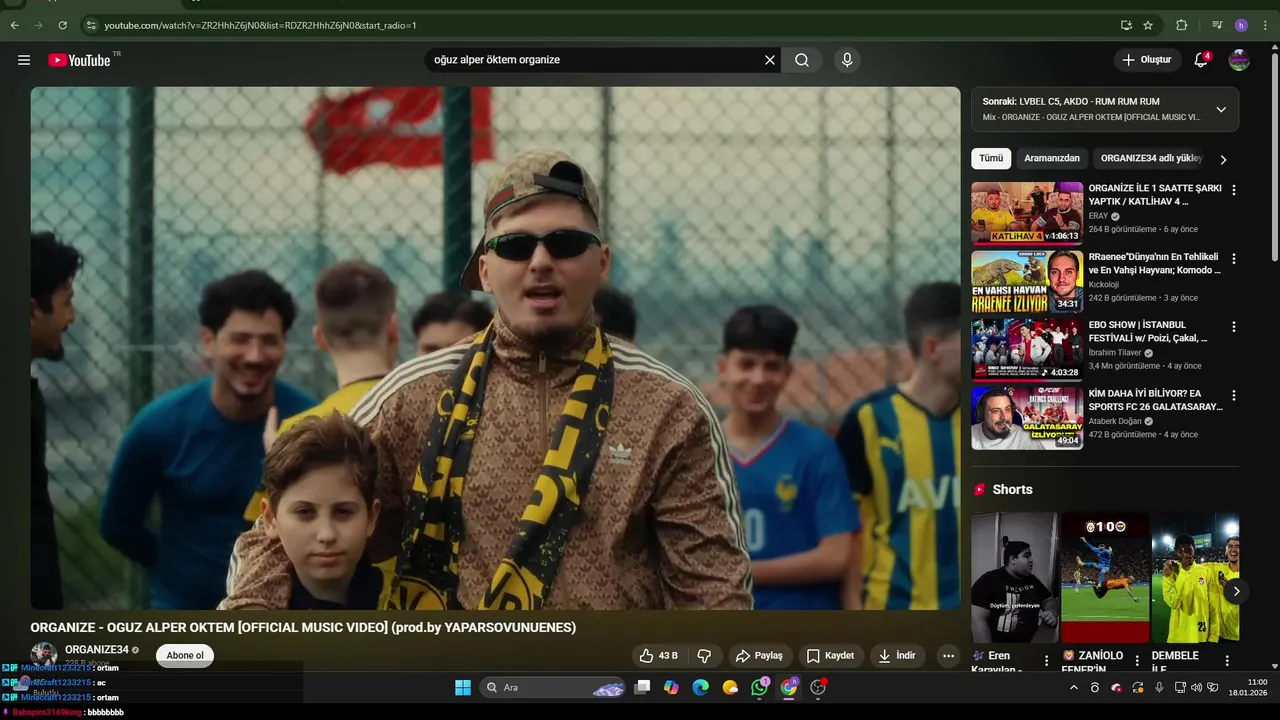Viewport: 1280px width, 720px height.
Task: Show hidden system tray icons chevron
Action: coord(1074,687)
